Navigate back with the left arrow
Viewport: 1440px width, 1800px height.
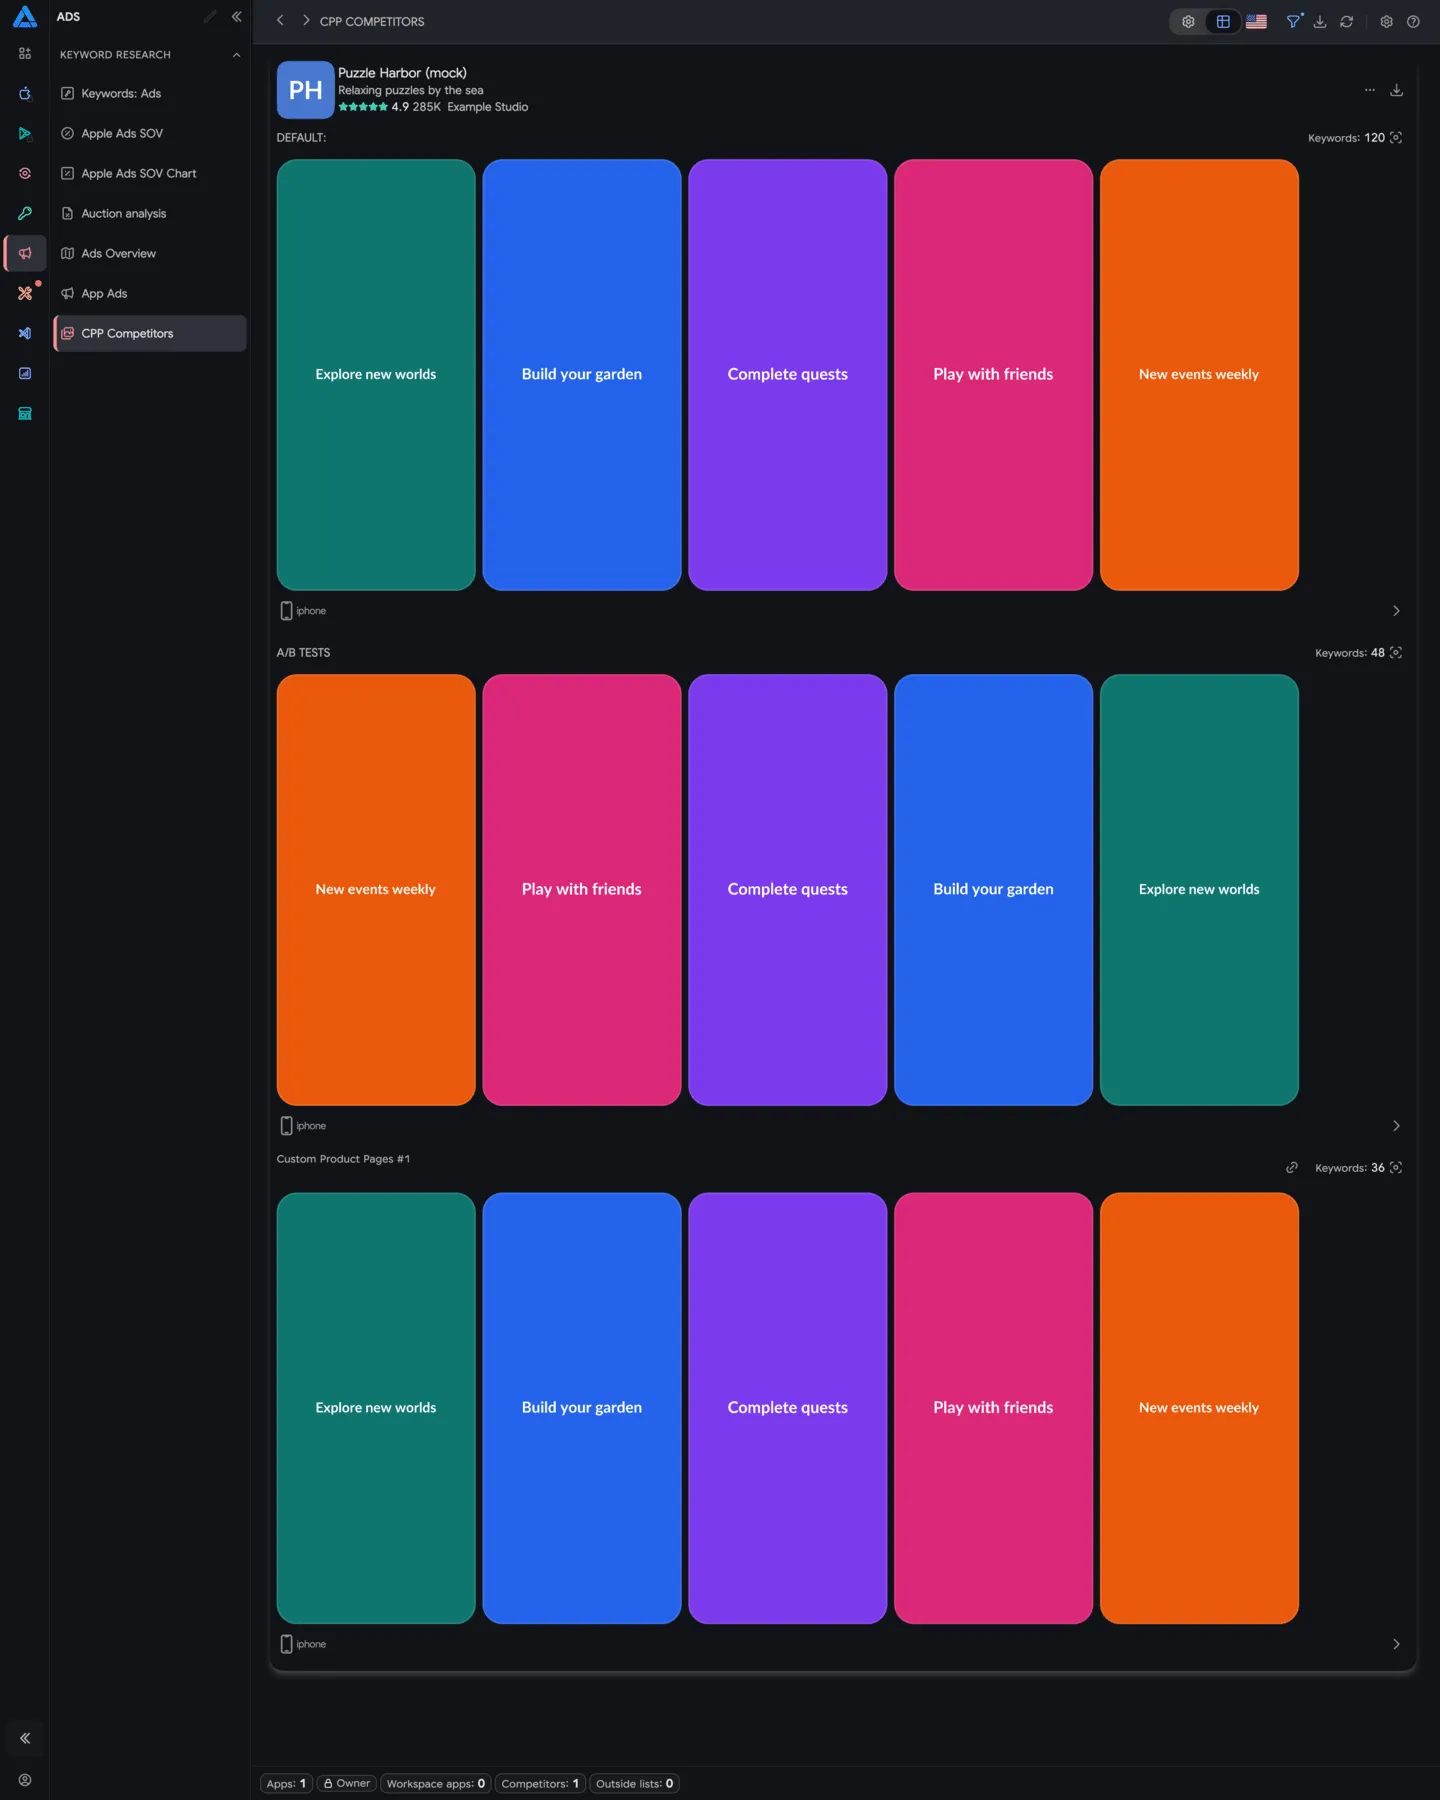pos(280,21)
